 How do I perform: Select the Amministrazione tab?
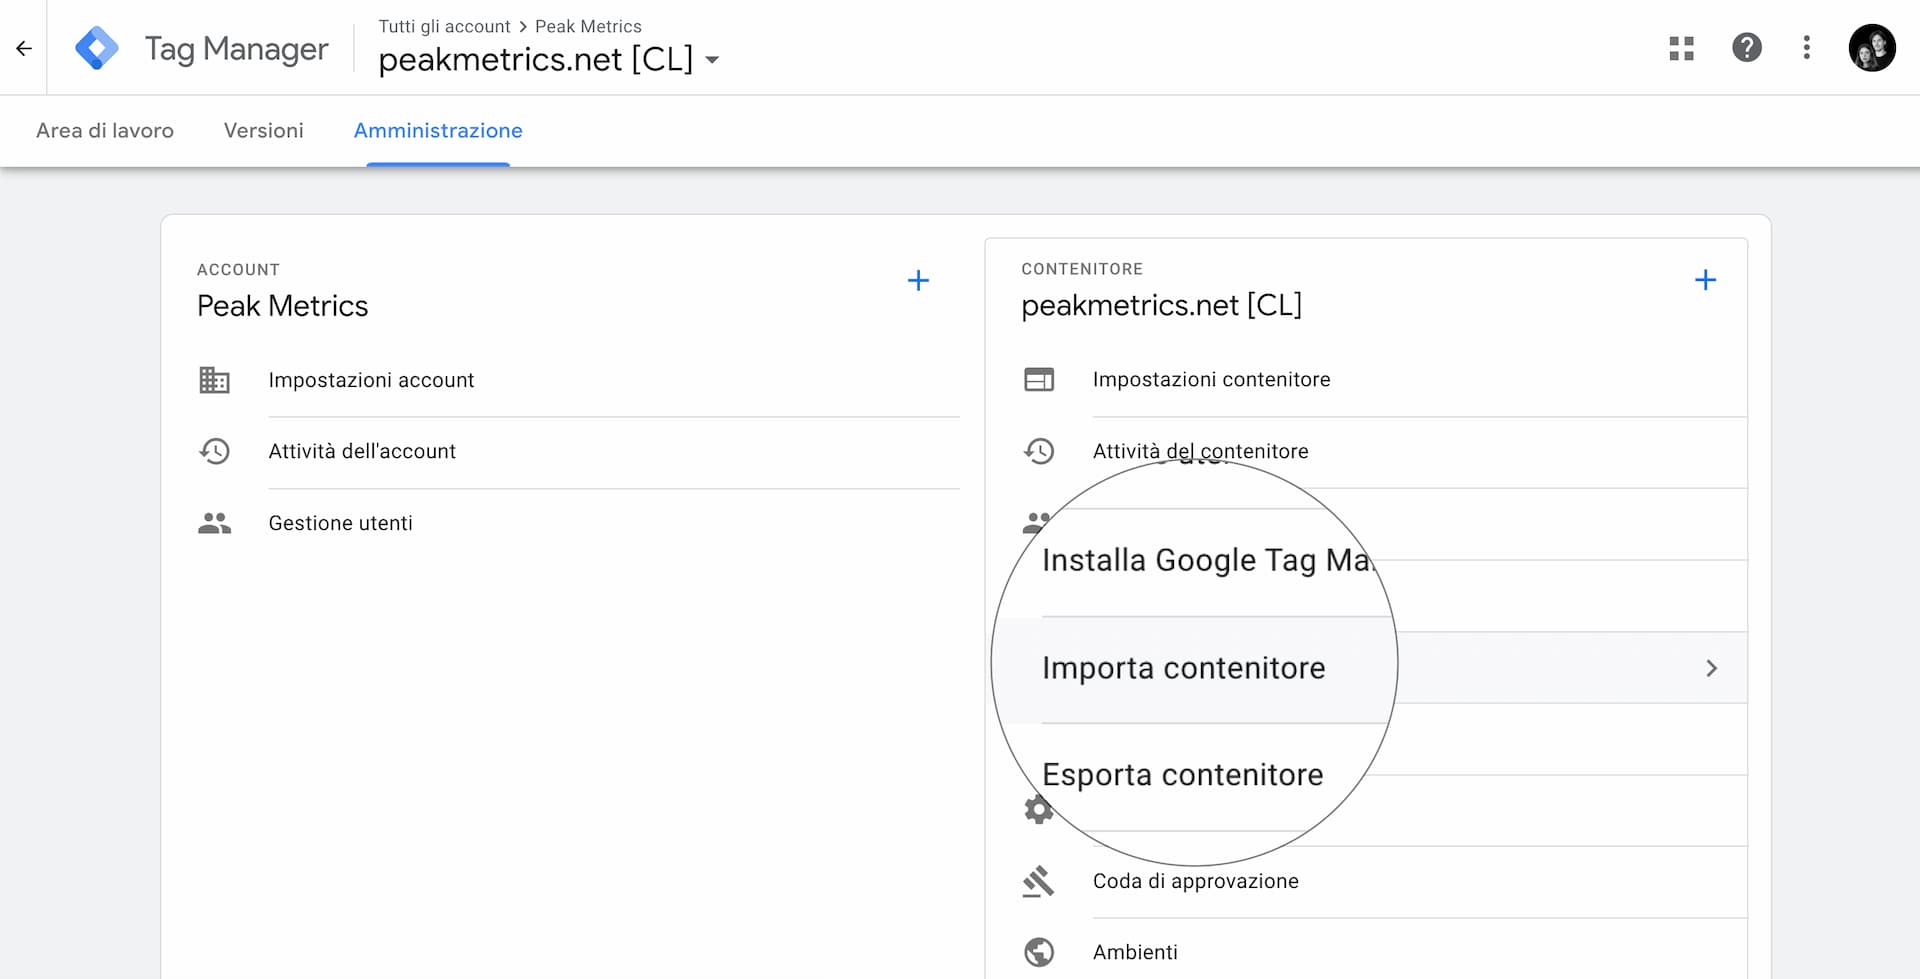(438, 131)
